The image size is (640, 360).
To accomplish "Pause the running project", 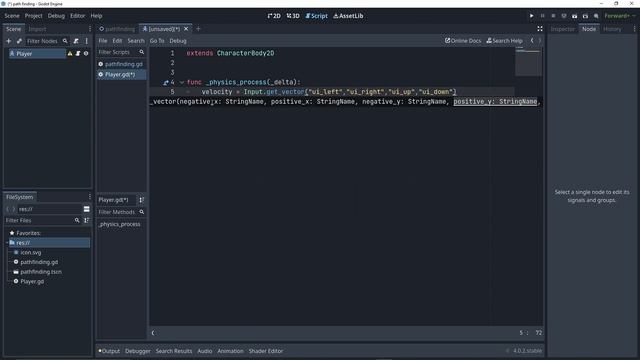I will pos(542,16).
